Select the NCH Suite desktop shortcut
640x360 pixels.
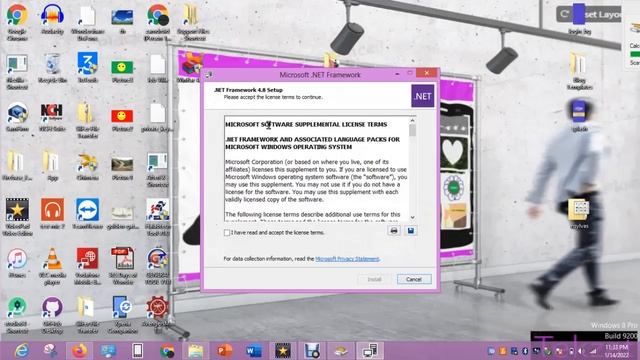pos(52,117)
